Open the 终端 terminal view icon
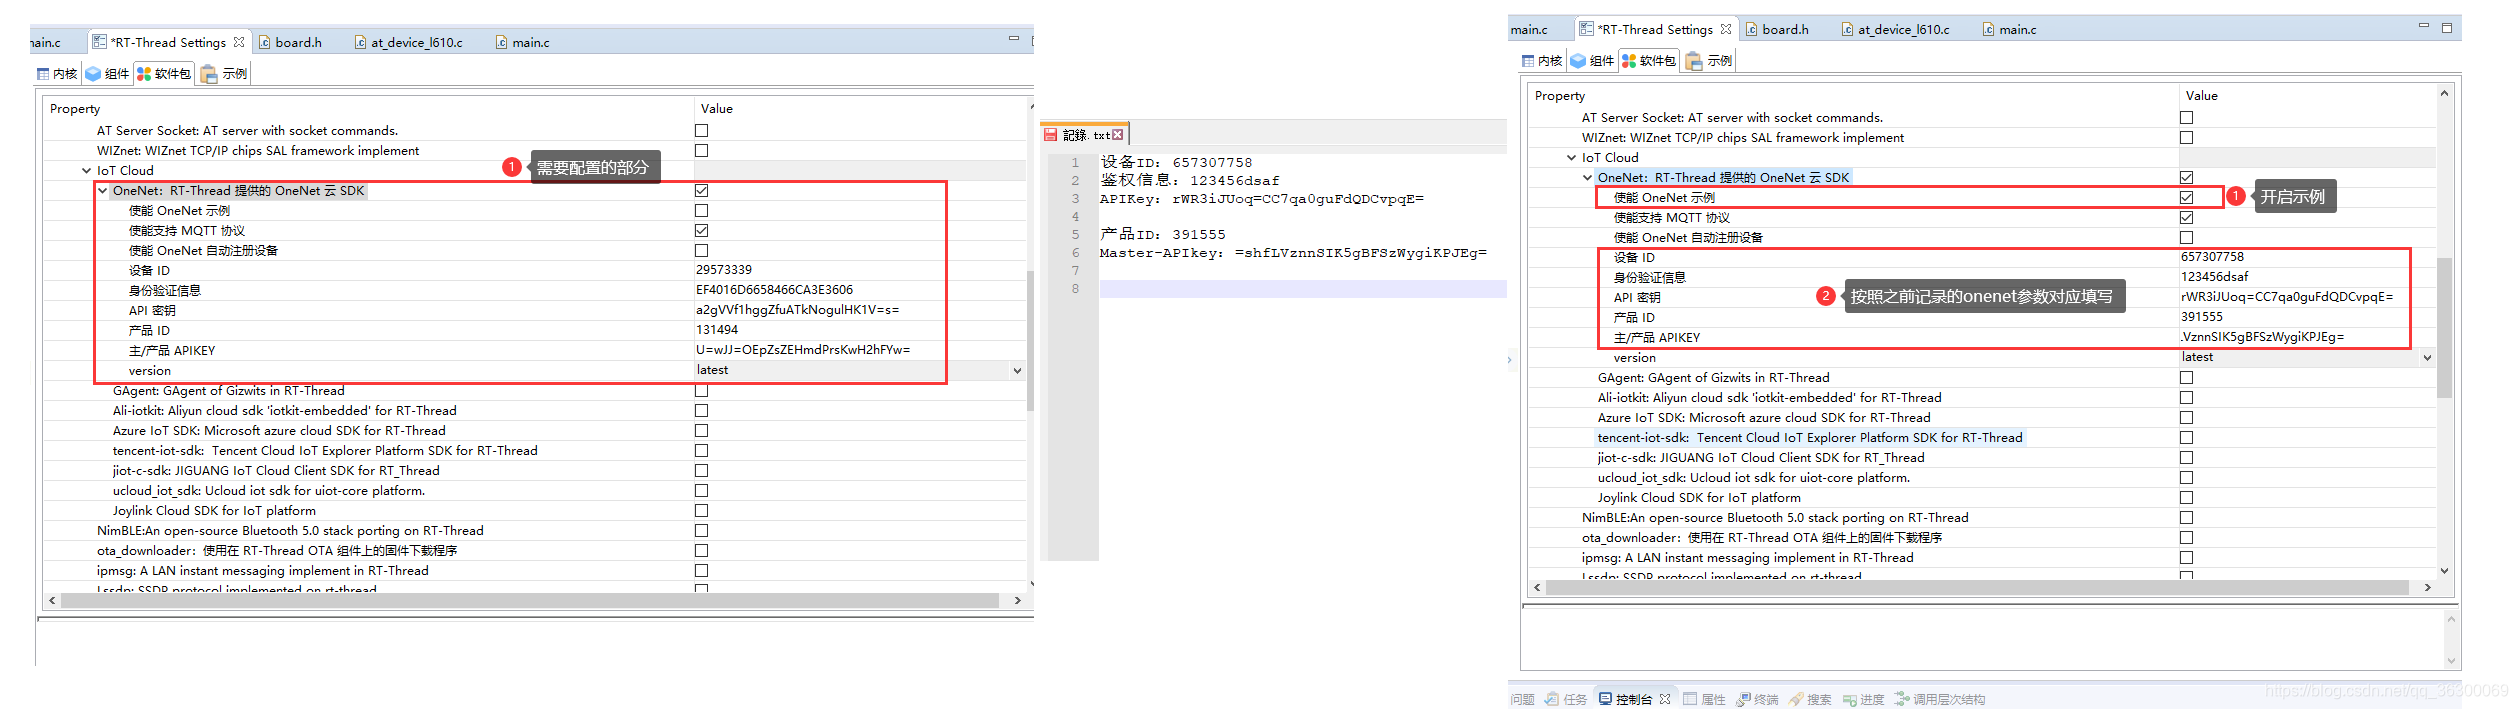This screenshot has height=709, width=2518. pyautogui.click(x=1744, y=699)
